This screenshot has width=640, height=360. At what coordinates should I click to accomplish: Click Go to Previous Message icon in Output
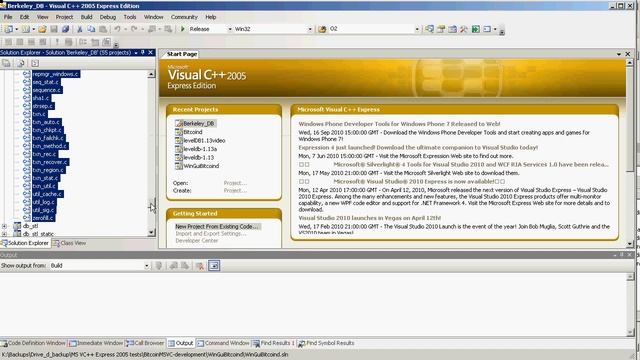tap(173, 266)
